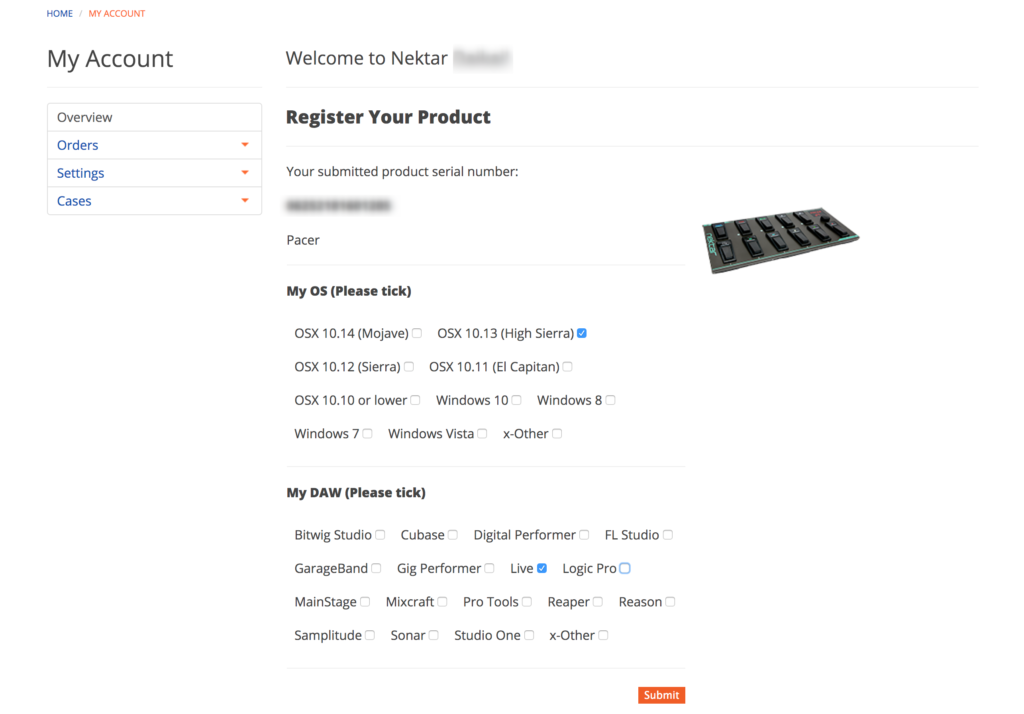Go to the HOME breadcrumb link
The image size is (1024, 714).
click(x=60, y=14)
